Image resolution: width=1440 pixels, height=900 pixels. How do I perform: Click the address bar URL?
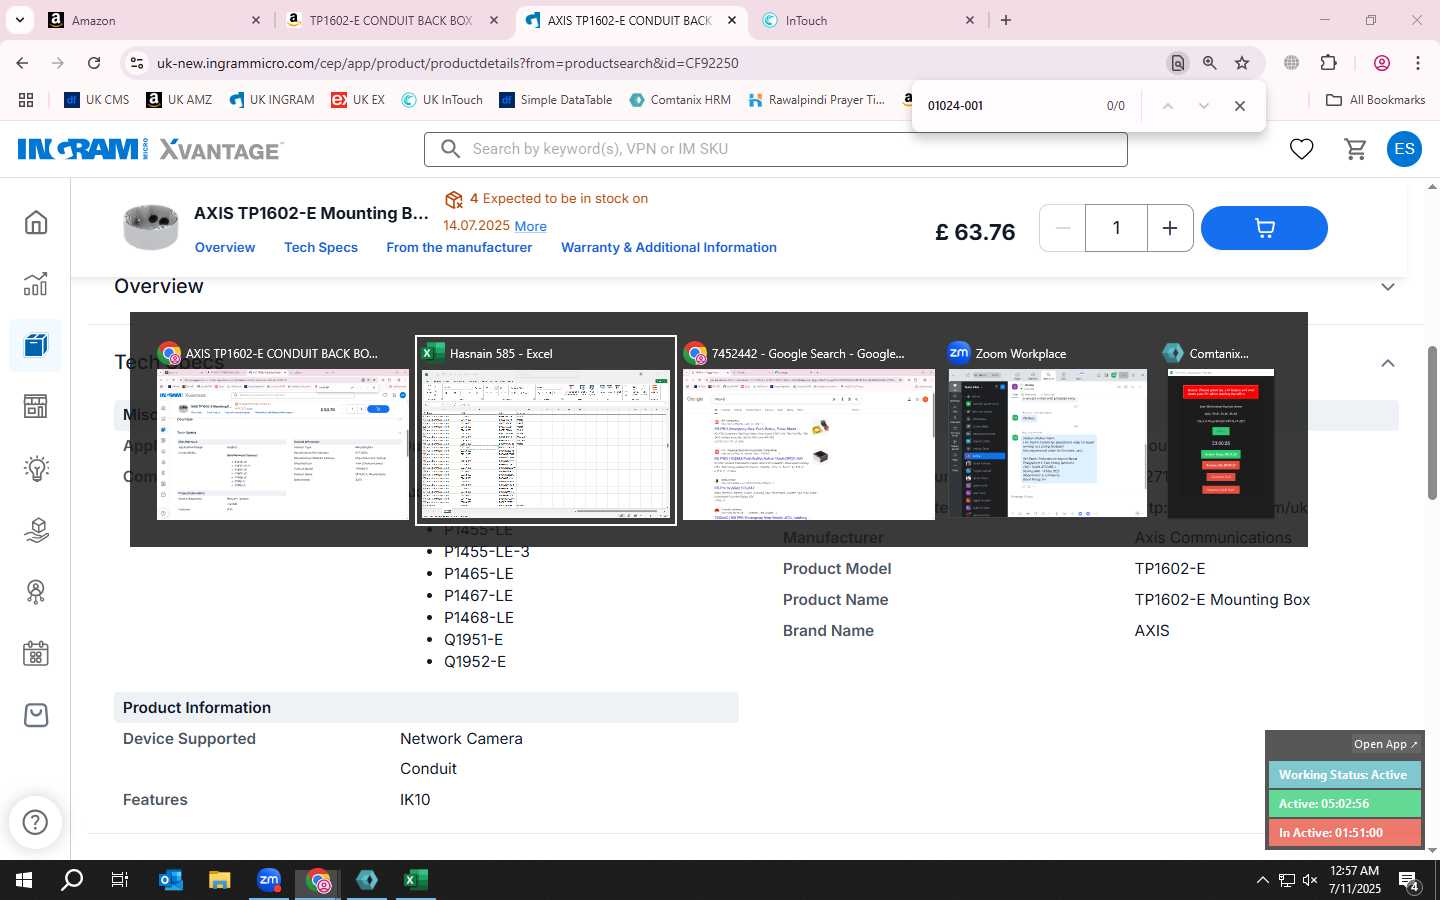tap(447, 63)
